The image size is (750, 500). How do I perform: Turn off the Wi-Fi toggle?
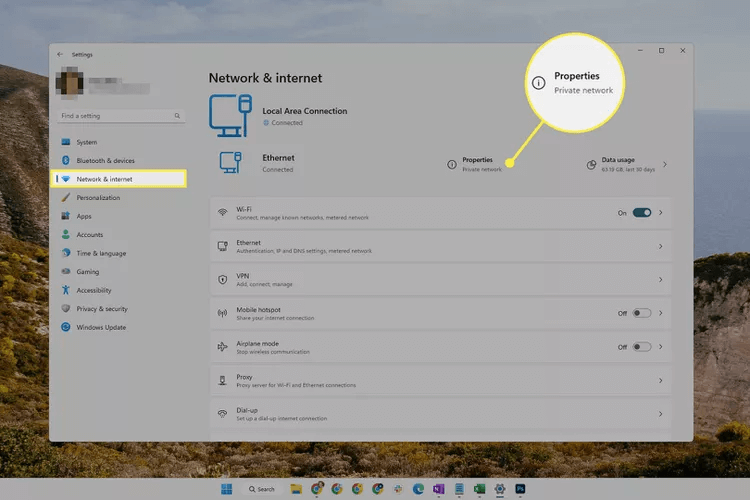tap(642, 212)
